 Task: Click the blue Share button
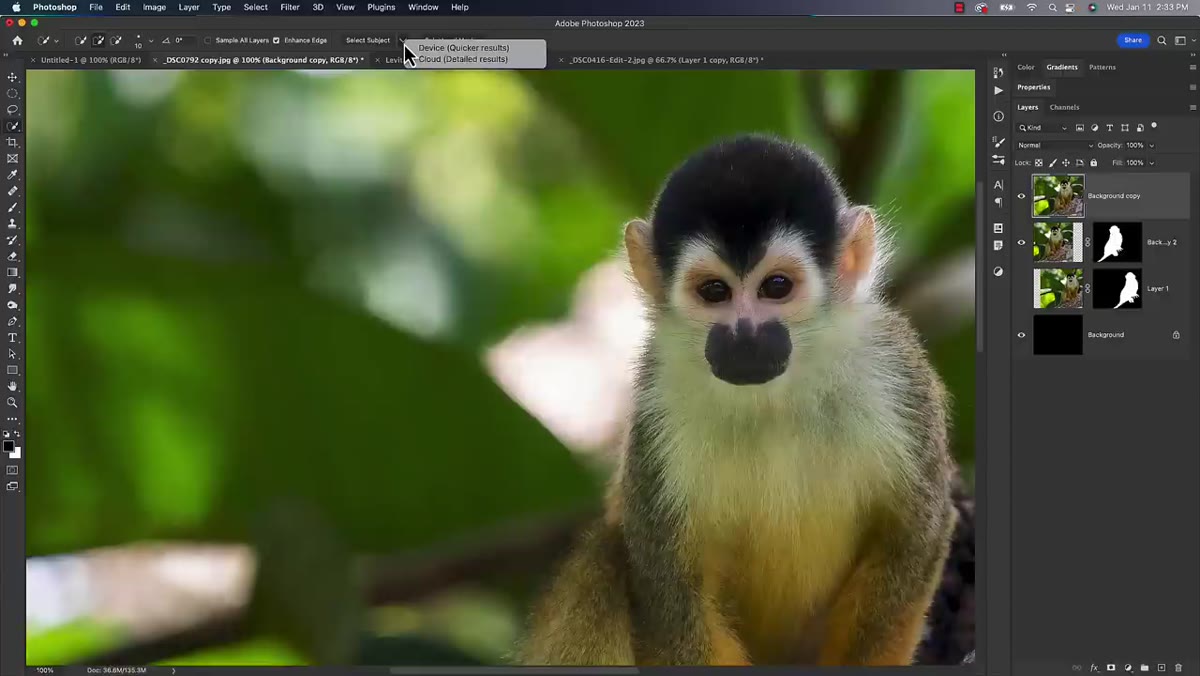1133,41
